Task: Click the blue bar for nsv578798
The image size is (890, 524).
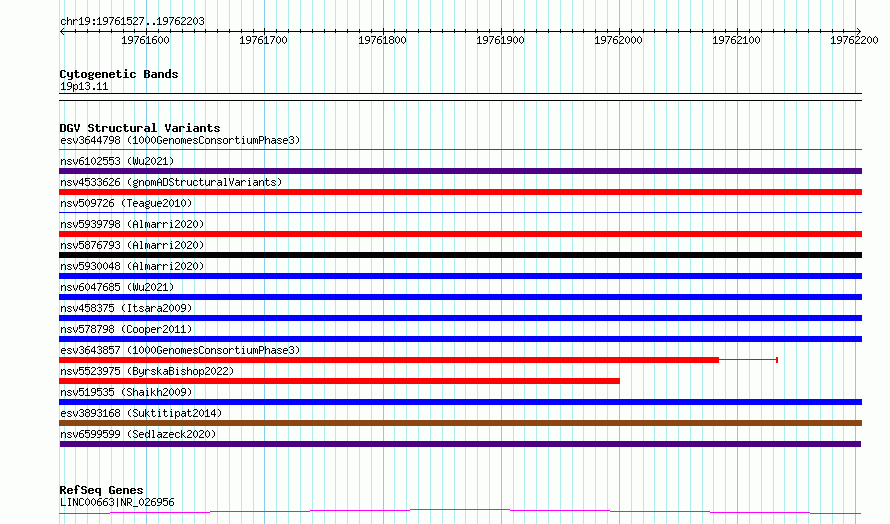Action: (x=460, y=339)
